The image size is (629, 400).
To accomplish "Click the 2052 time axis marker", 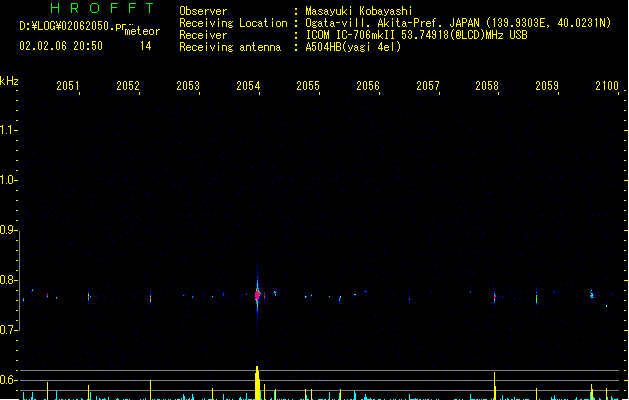I will (128, 86).
